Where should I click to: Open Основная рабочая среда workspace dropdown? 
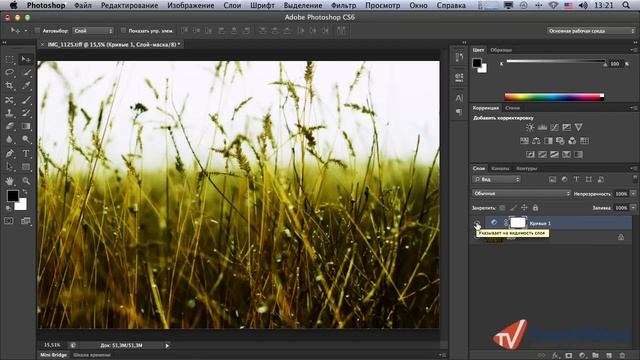(591, 31)
